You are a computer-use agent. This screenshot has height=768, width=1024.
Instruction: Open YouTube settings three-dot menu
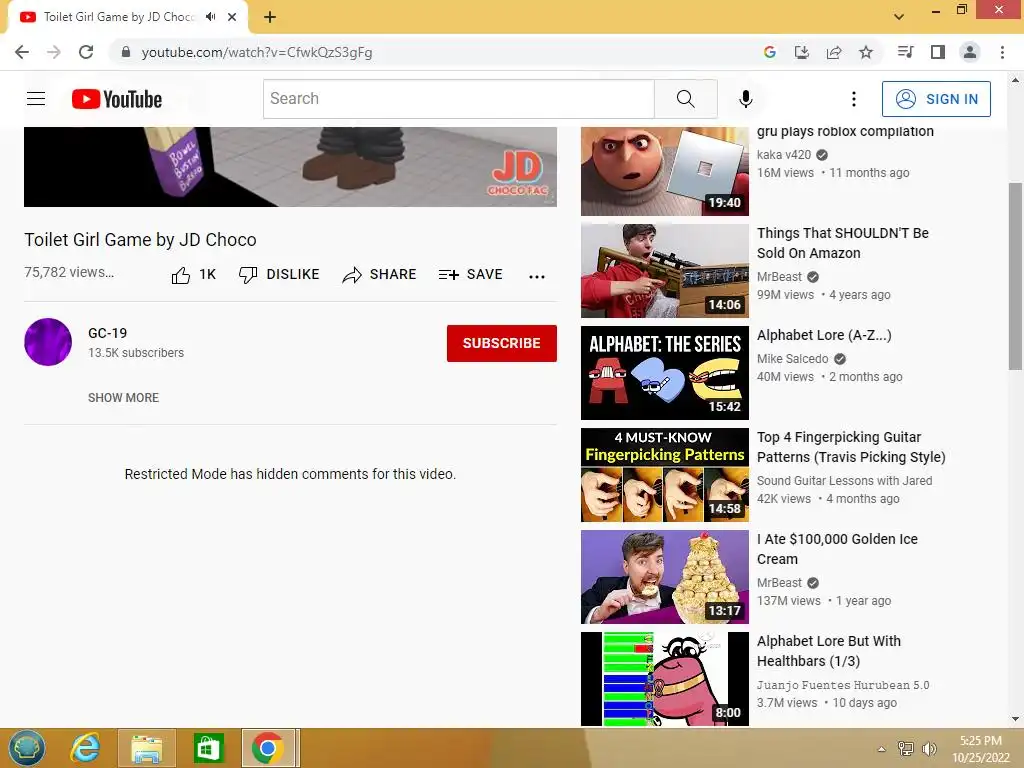854,99
